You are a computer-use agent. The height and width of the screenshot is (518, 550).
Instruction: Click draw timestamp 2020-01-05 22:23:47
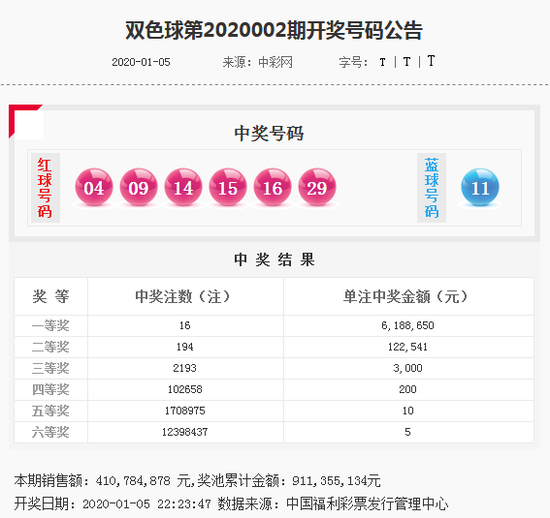(x=147, y=504)
